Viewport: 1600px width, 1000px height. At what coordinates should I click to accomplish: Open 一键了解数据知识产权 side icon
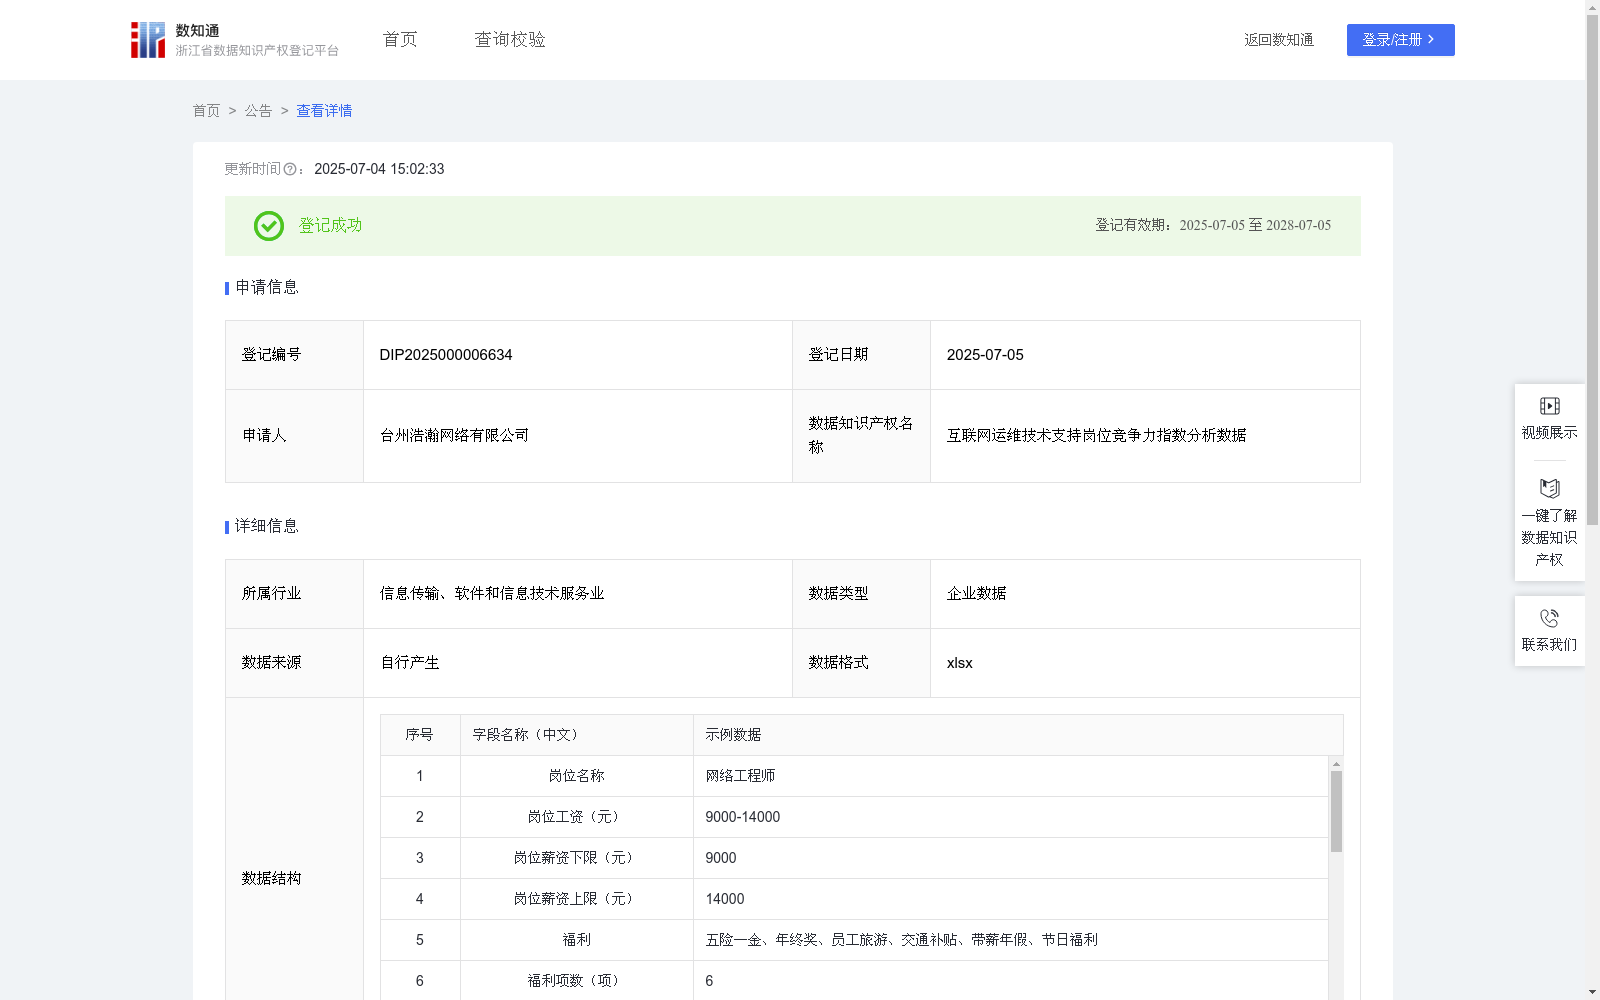point(1550,489)
